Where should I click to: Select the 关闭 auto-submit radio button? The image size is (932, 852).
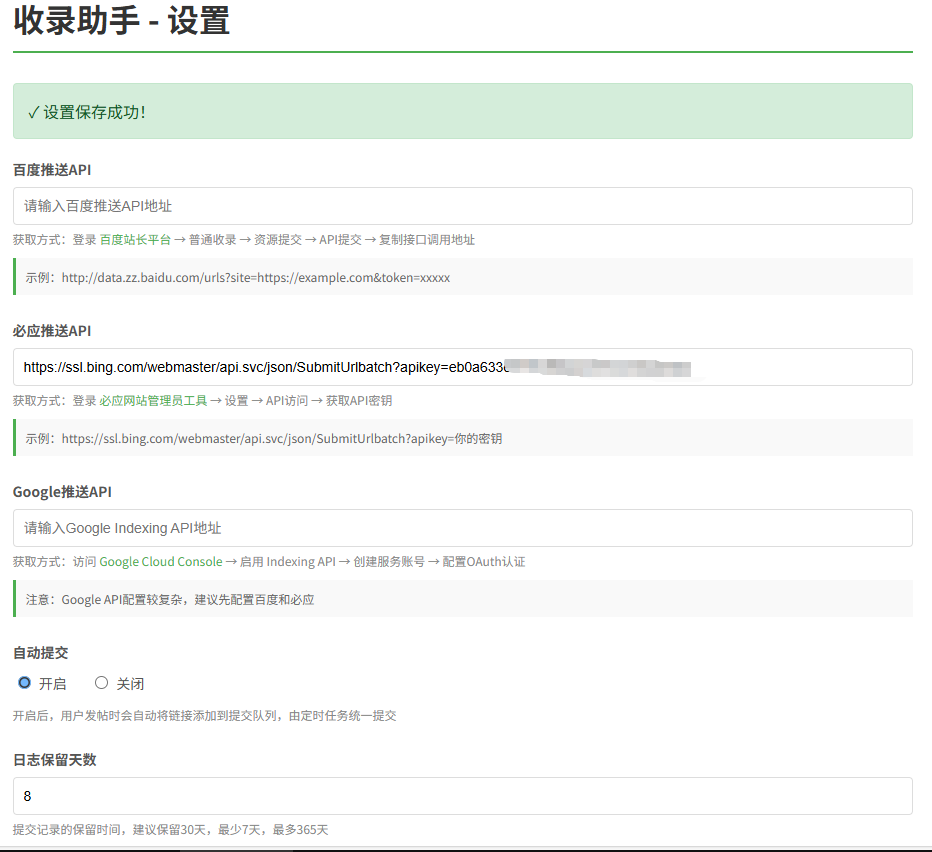coord(101,683)
